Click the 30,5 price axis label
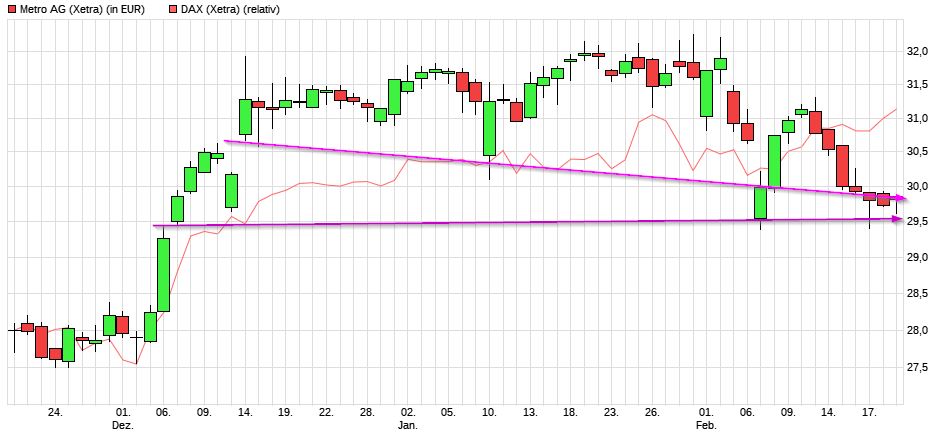This screenshot has height=435, width=943. [919, 152]
